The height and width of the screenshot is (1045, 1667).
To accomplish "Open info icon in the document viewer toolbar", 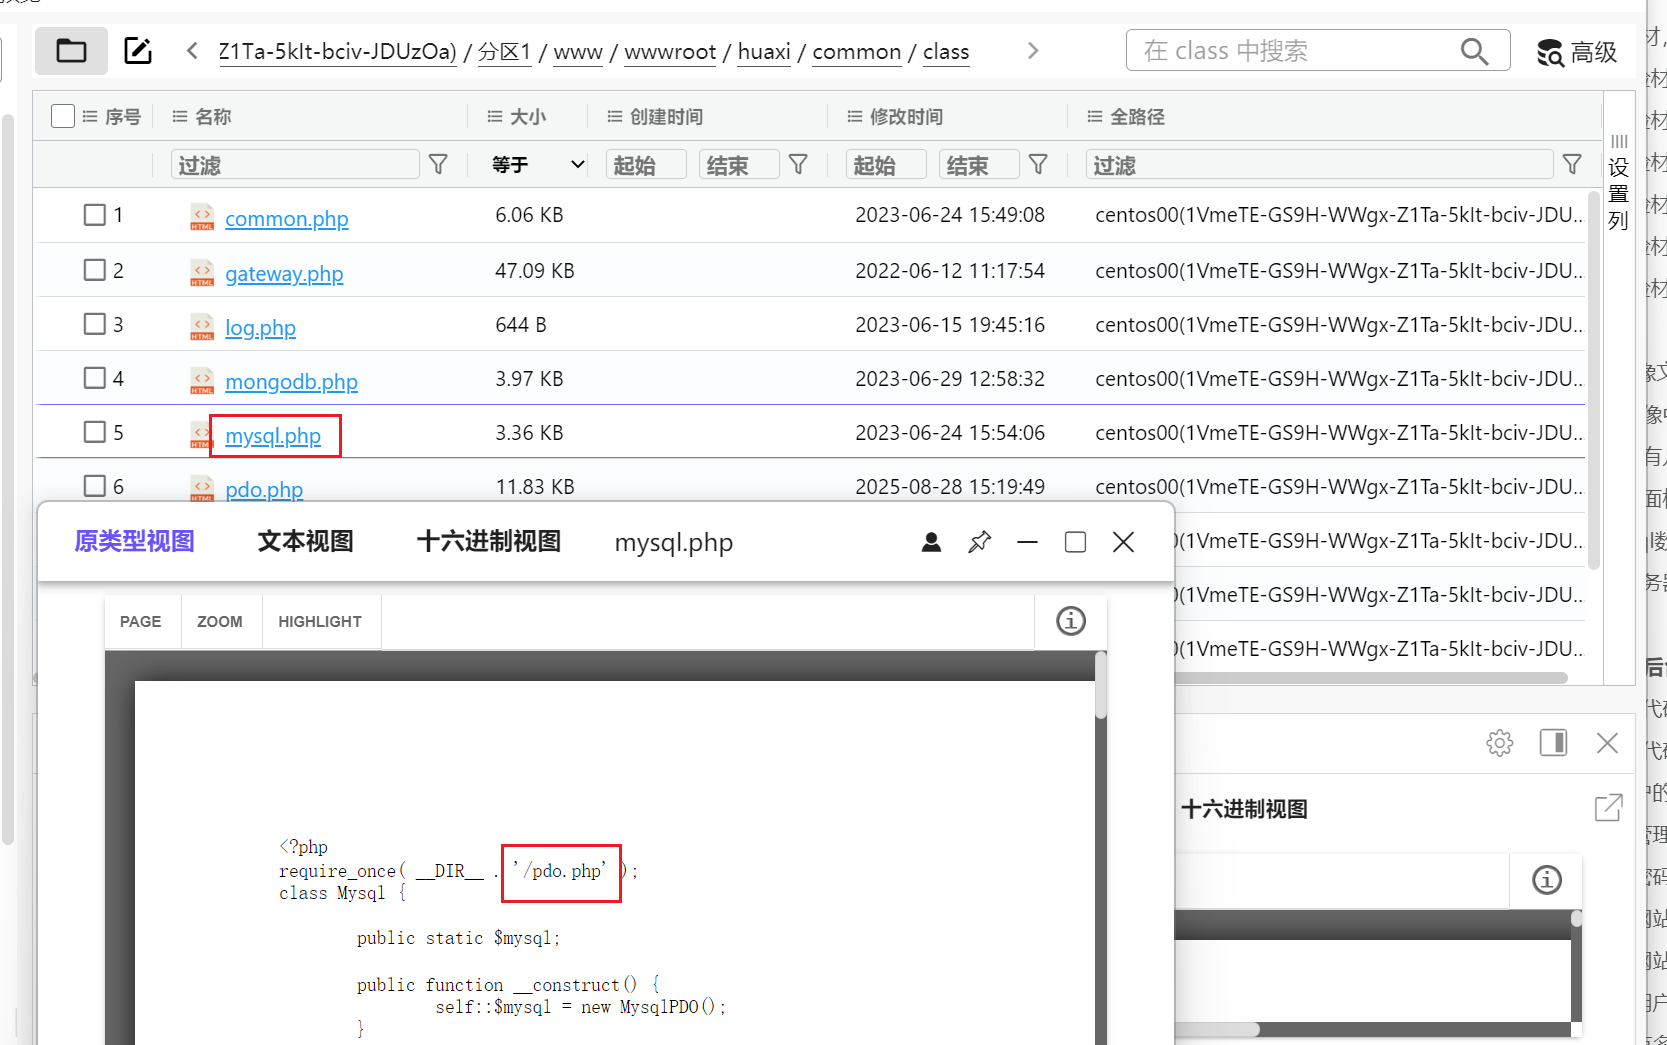I will pyautogui.click(x=1070, y=621).
